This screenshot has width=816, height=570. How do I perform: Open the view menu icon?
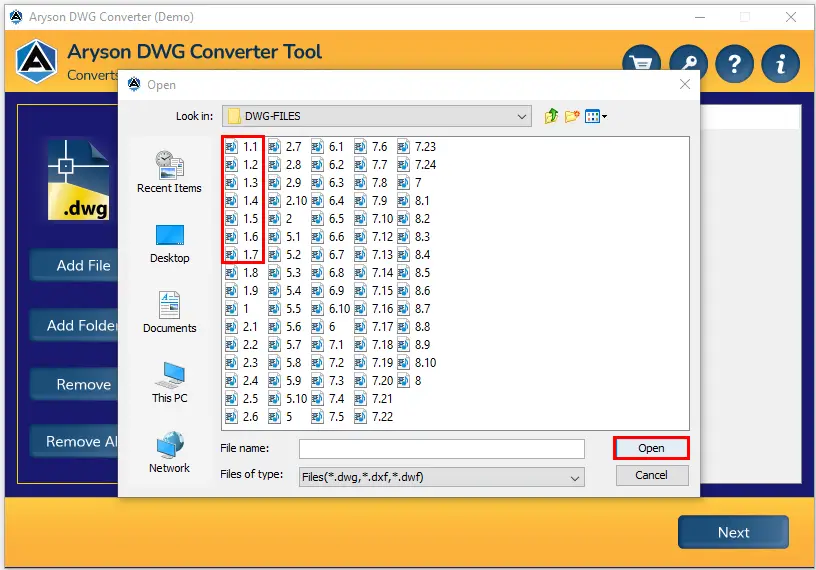tap(595, 116)
